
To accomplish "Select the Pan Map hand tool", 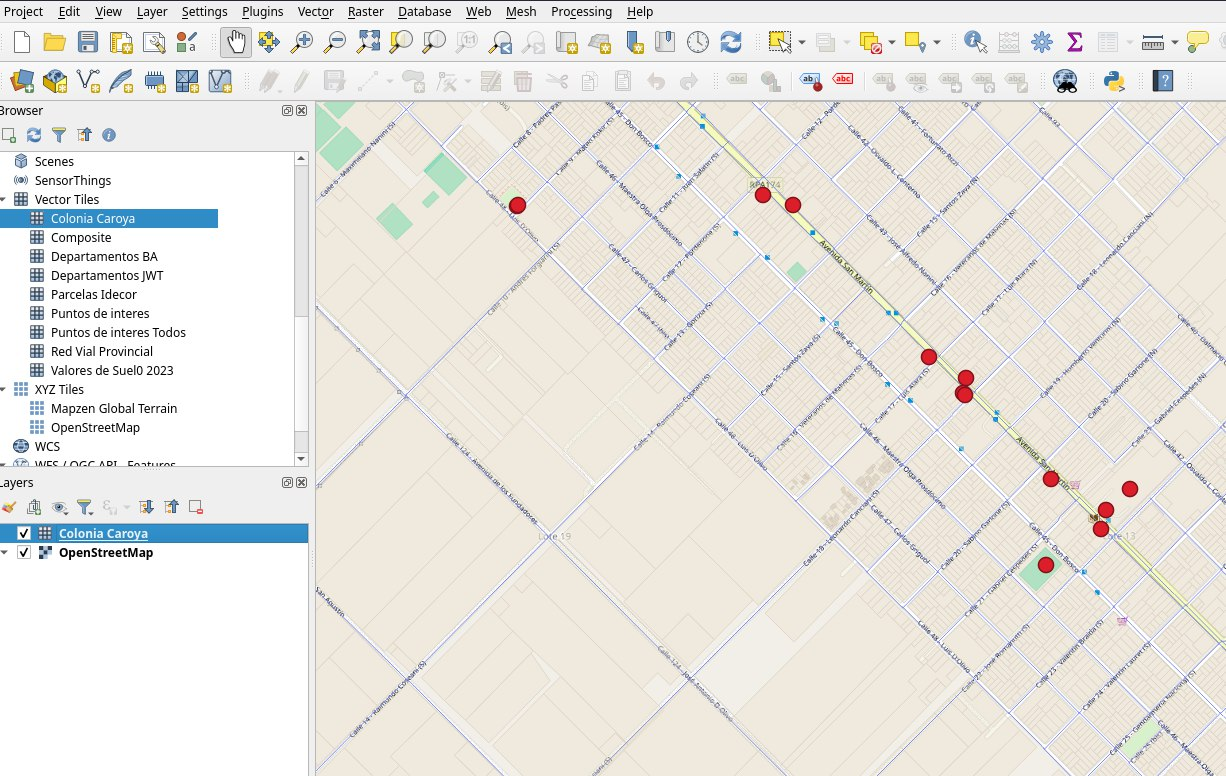I will click(x=236, y=42).
